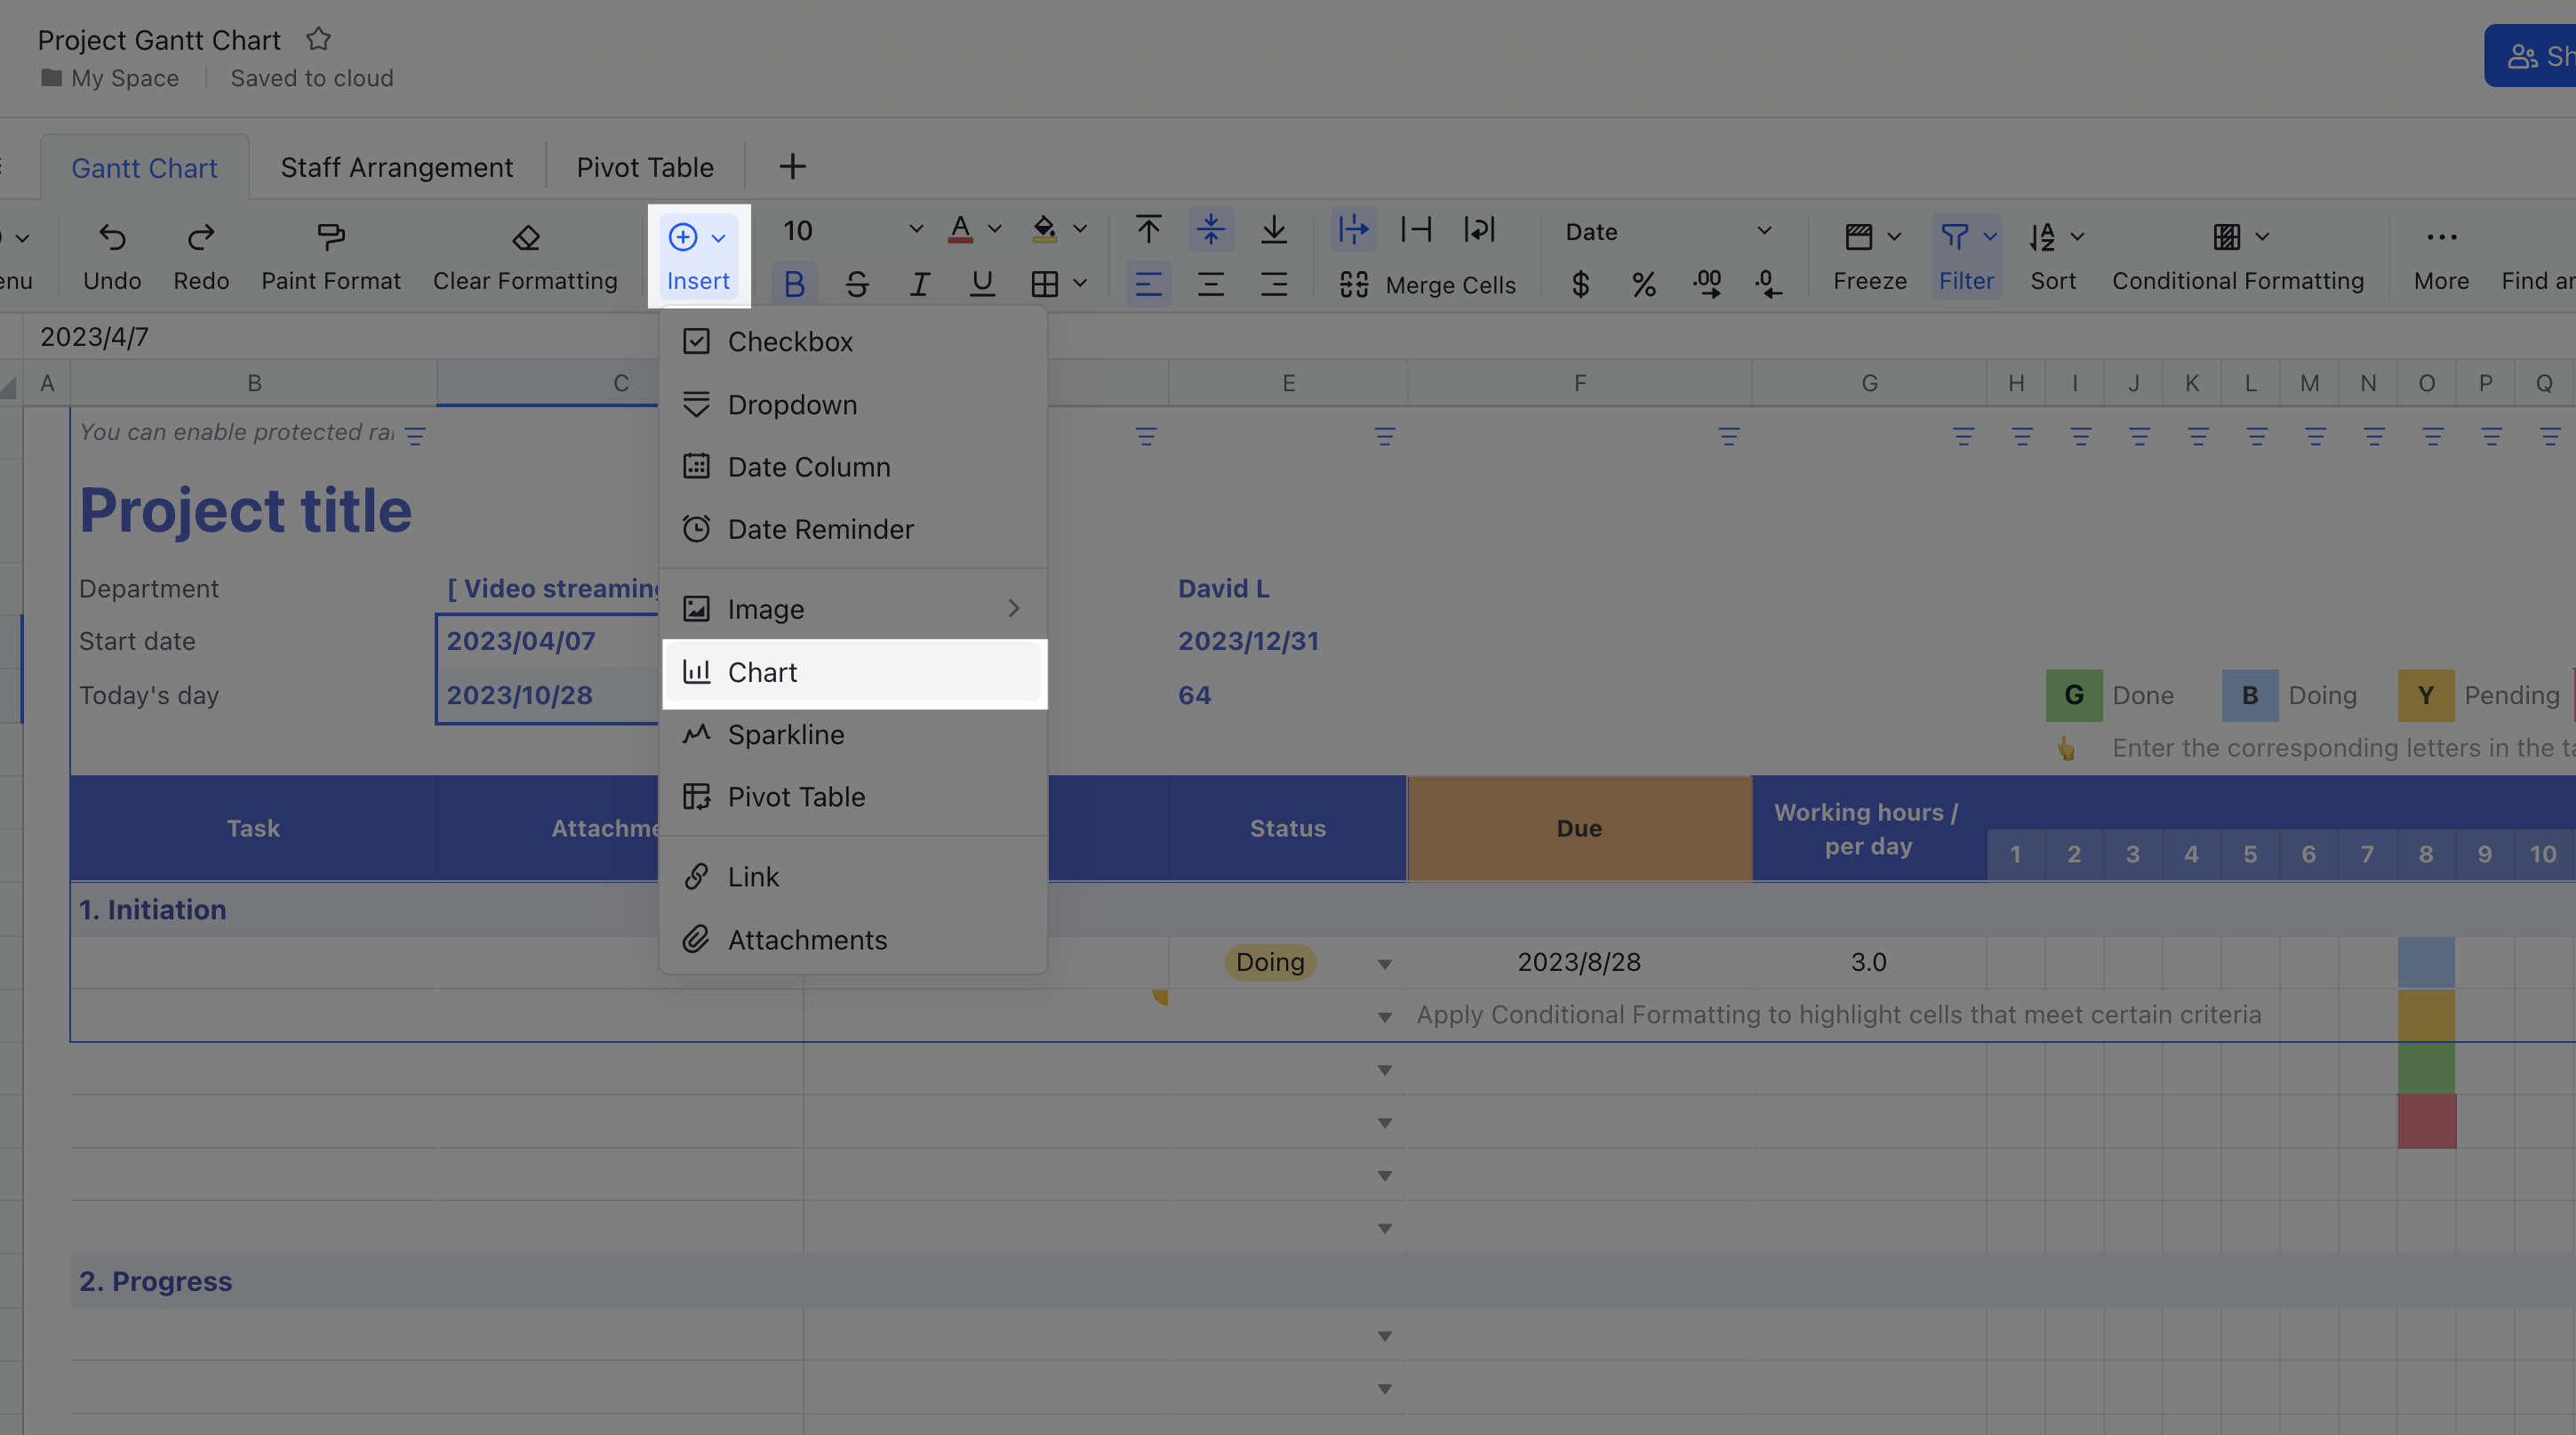
Task: Click the Redo icon
Action: pyautogui.click(x=201, y=237)
